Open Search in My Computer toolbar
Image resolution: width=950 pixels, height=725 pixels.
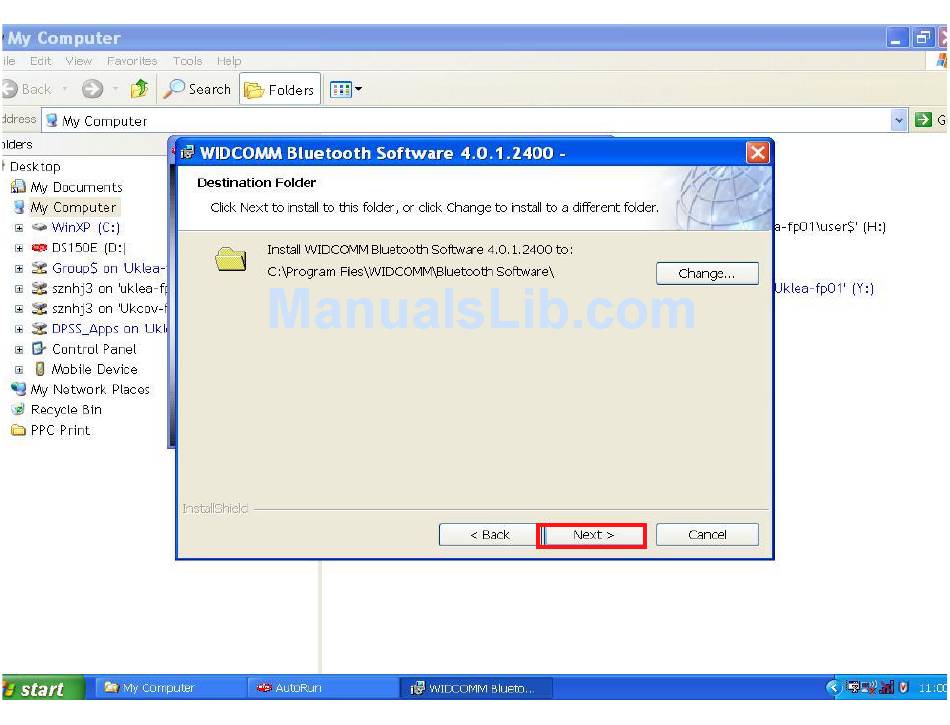[198, 89]
